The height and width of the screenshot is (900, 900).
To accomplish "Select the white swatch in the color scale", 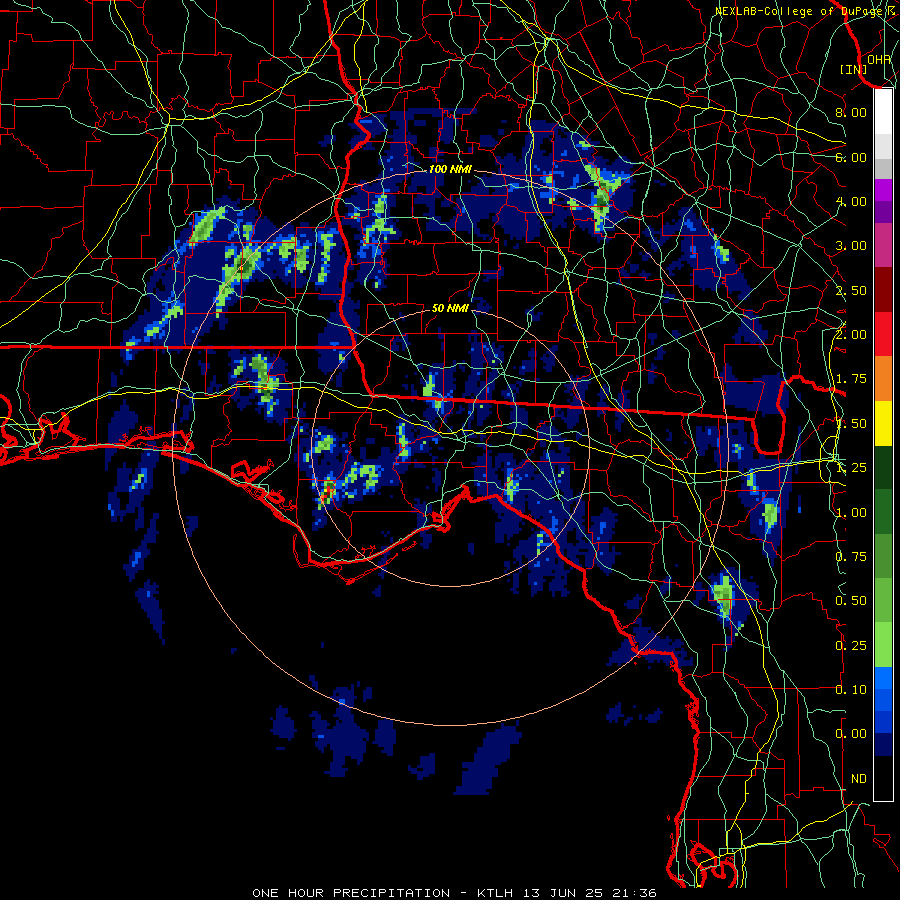I will coord(883,111).
